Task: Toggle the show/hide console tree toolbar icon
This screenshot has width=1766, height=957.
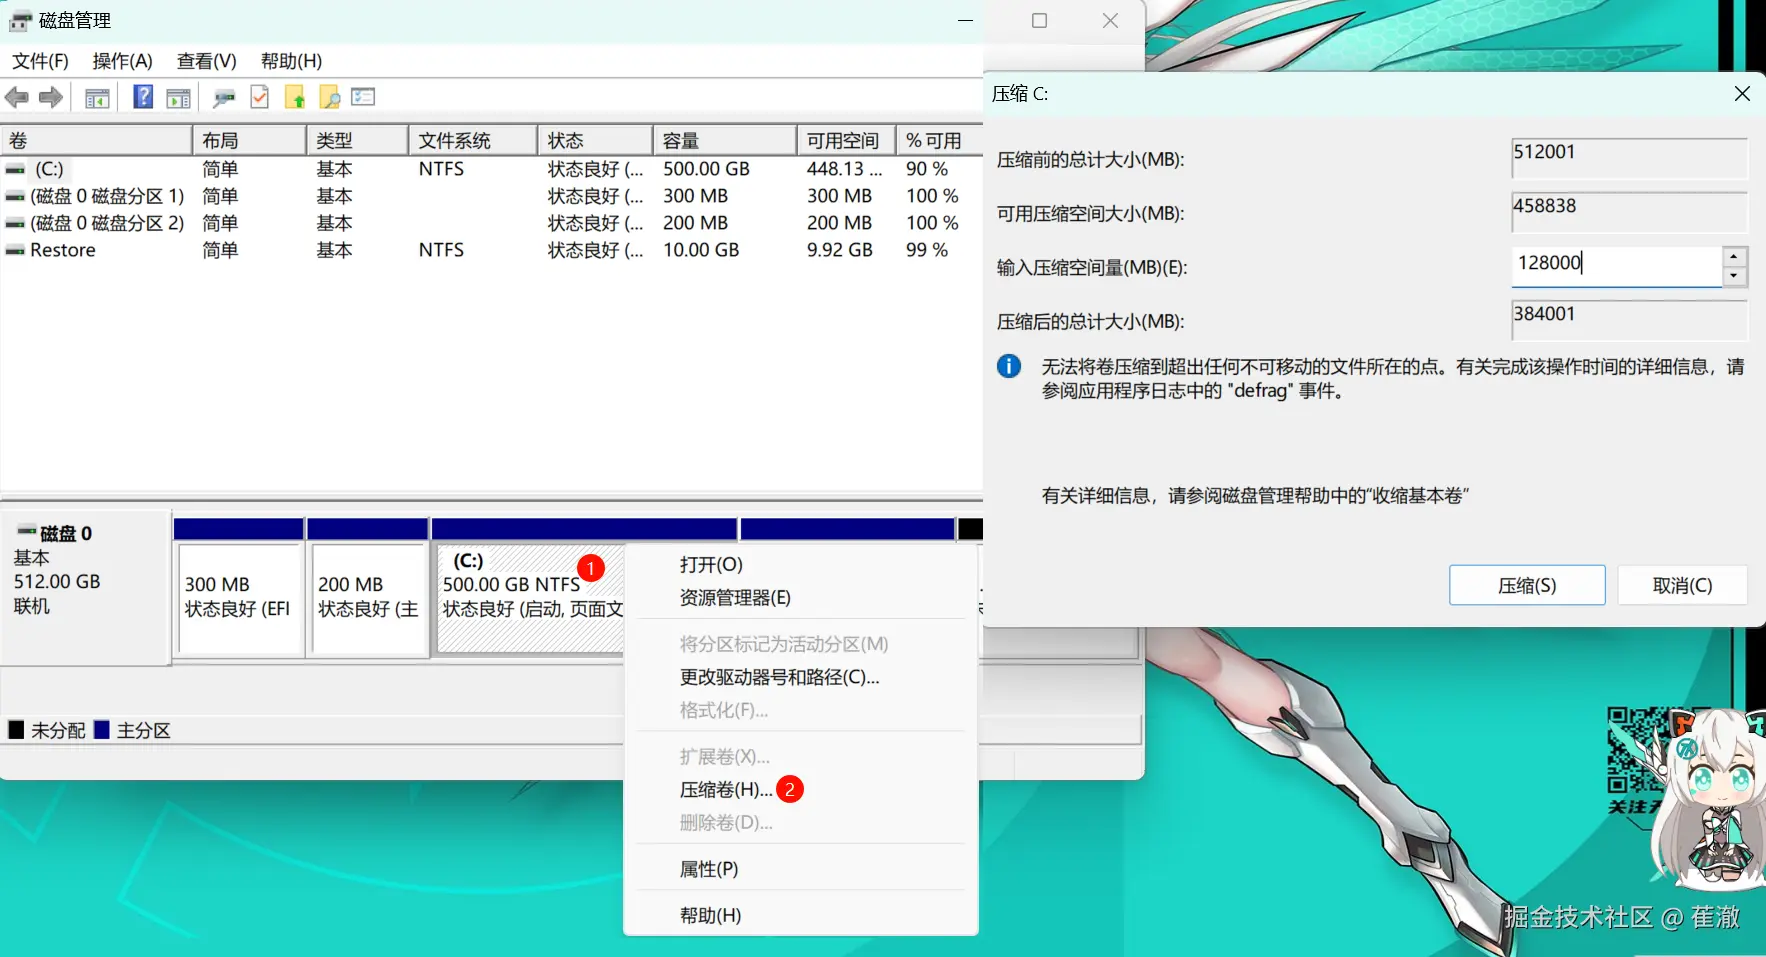Action: (97, 98)
